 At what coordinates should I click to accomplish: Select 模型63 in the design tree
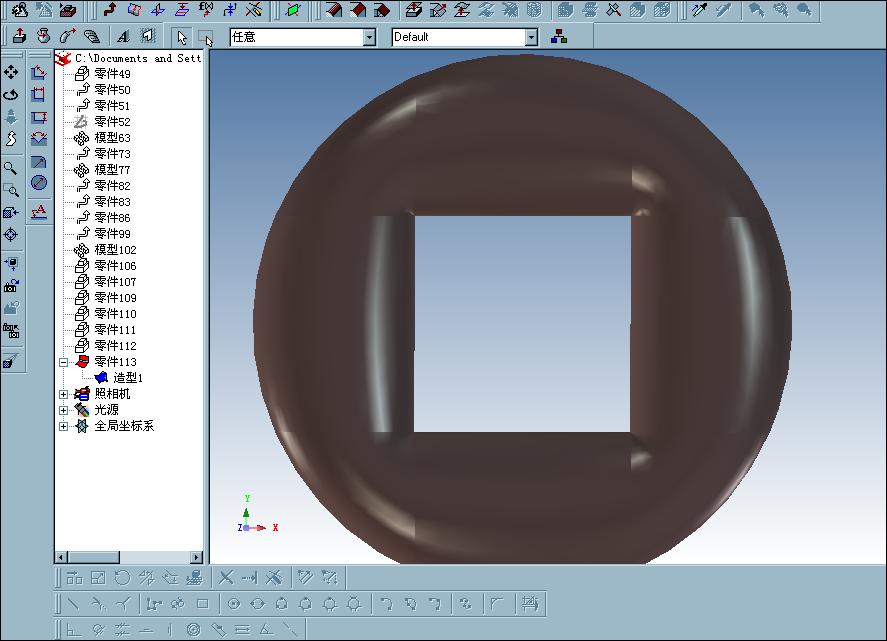click(113, 137)
